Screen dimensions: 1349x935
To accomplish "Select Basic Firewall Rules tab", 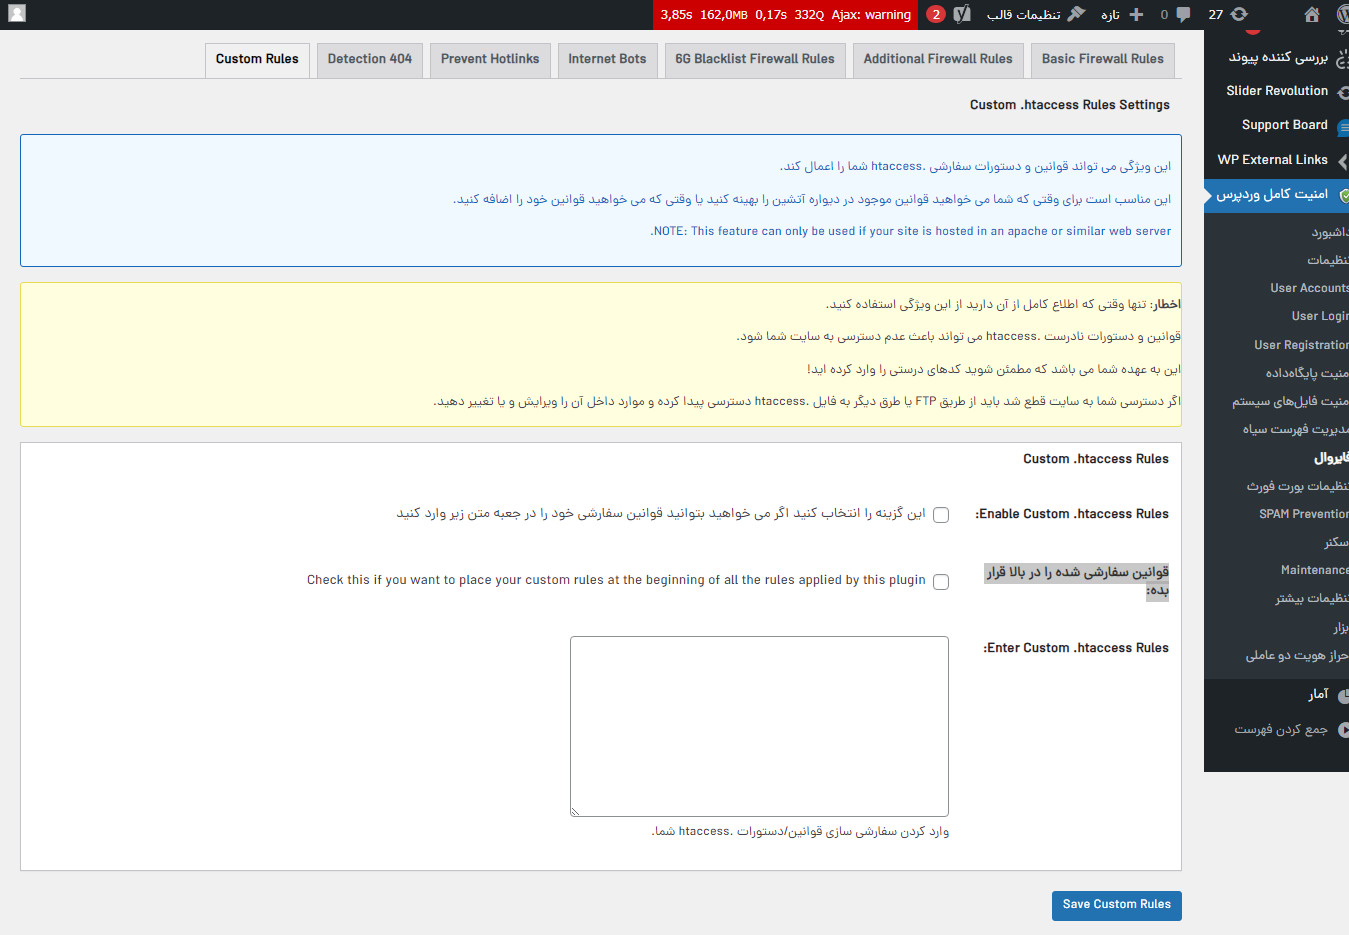I will pos(1103,59).
